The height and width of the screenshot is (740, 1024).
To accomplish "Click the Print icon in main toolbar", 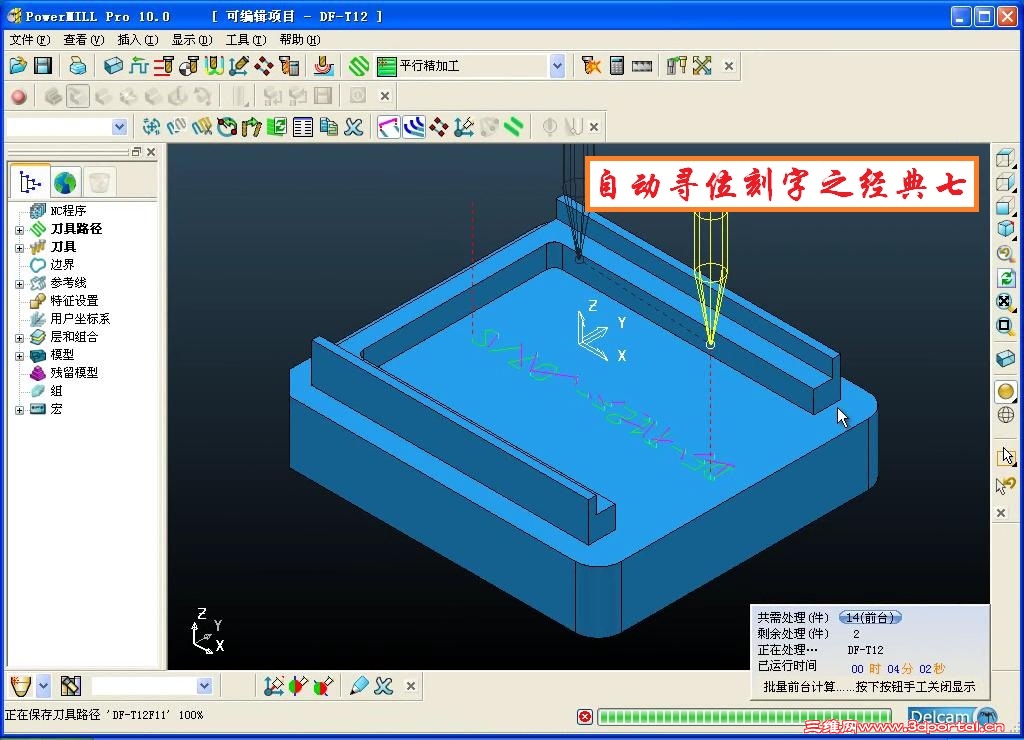I will [x=78, y=65].
